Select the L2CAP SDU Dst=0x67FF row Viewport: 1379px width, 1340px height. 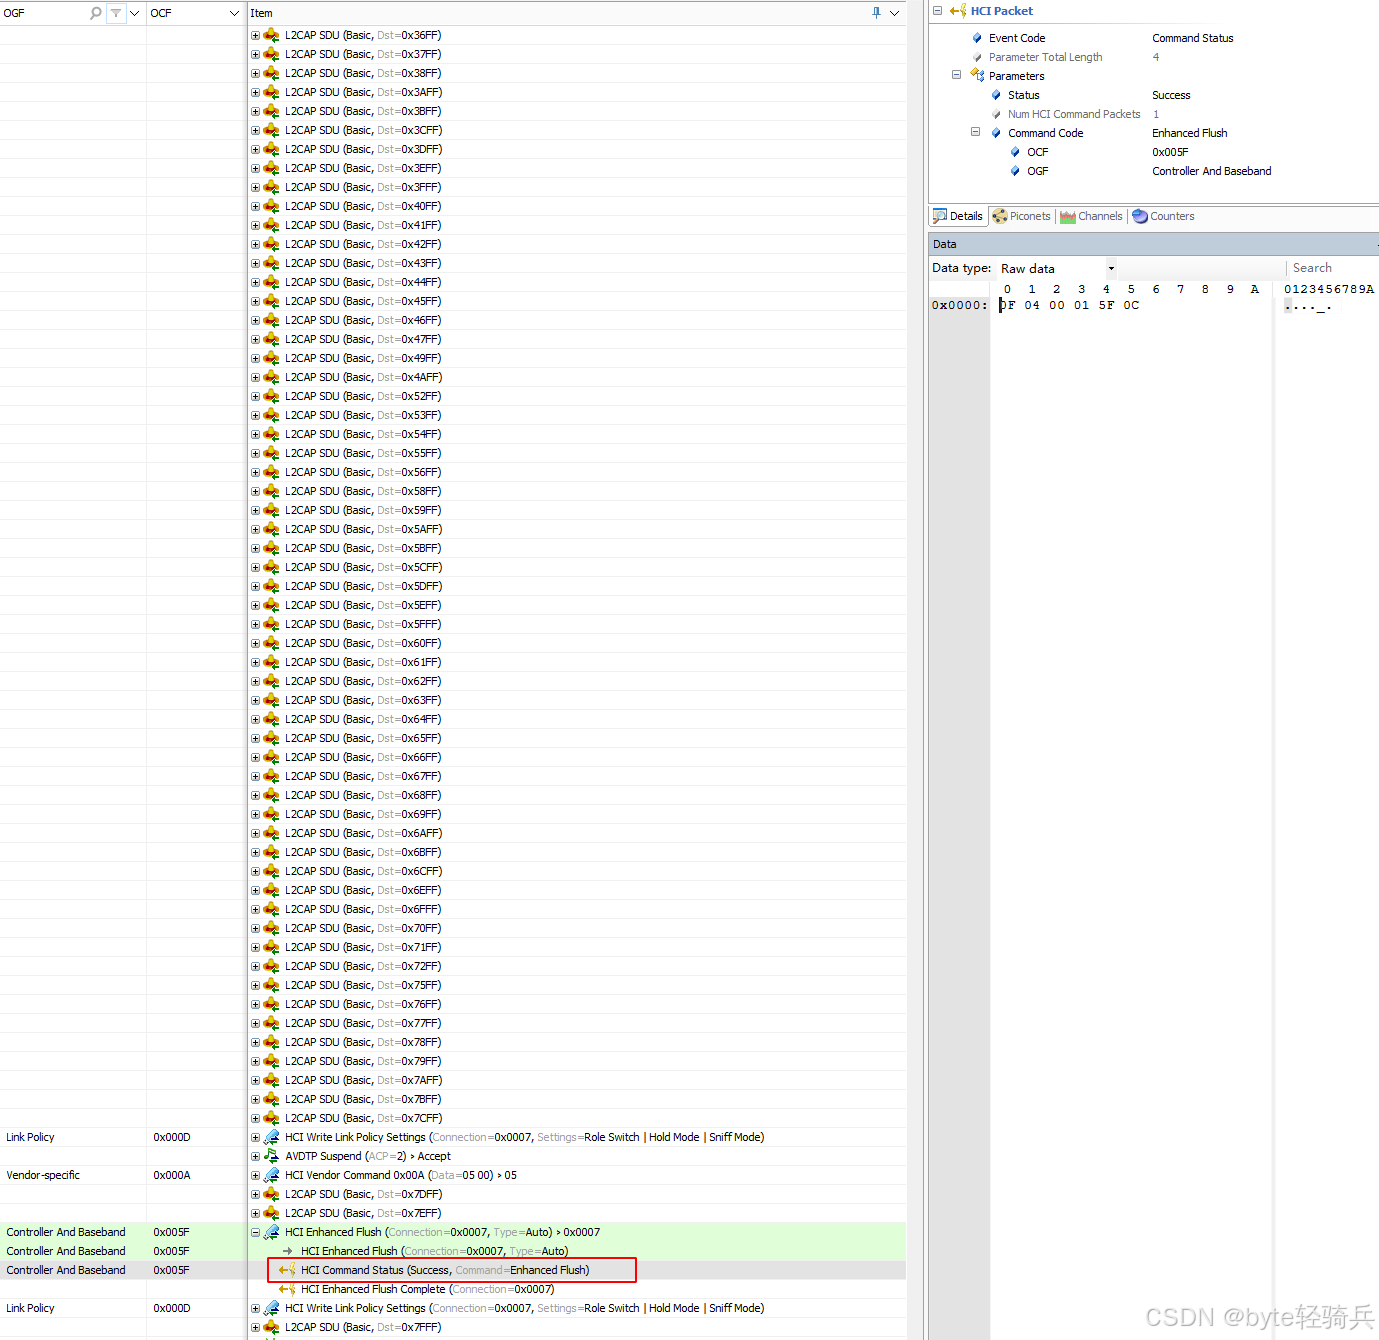453,776
